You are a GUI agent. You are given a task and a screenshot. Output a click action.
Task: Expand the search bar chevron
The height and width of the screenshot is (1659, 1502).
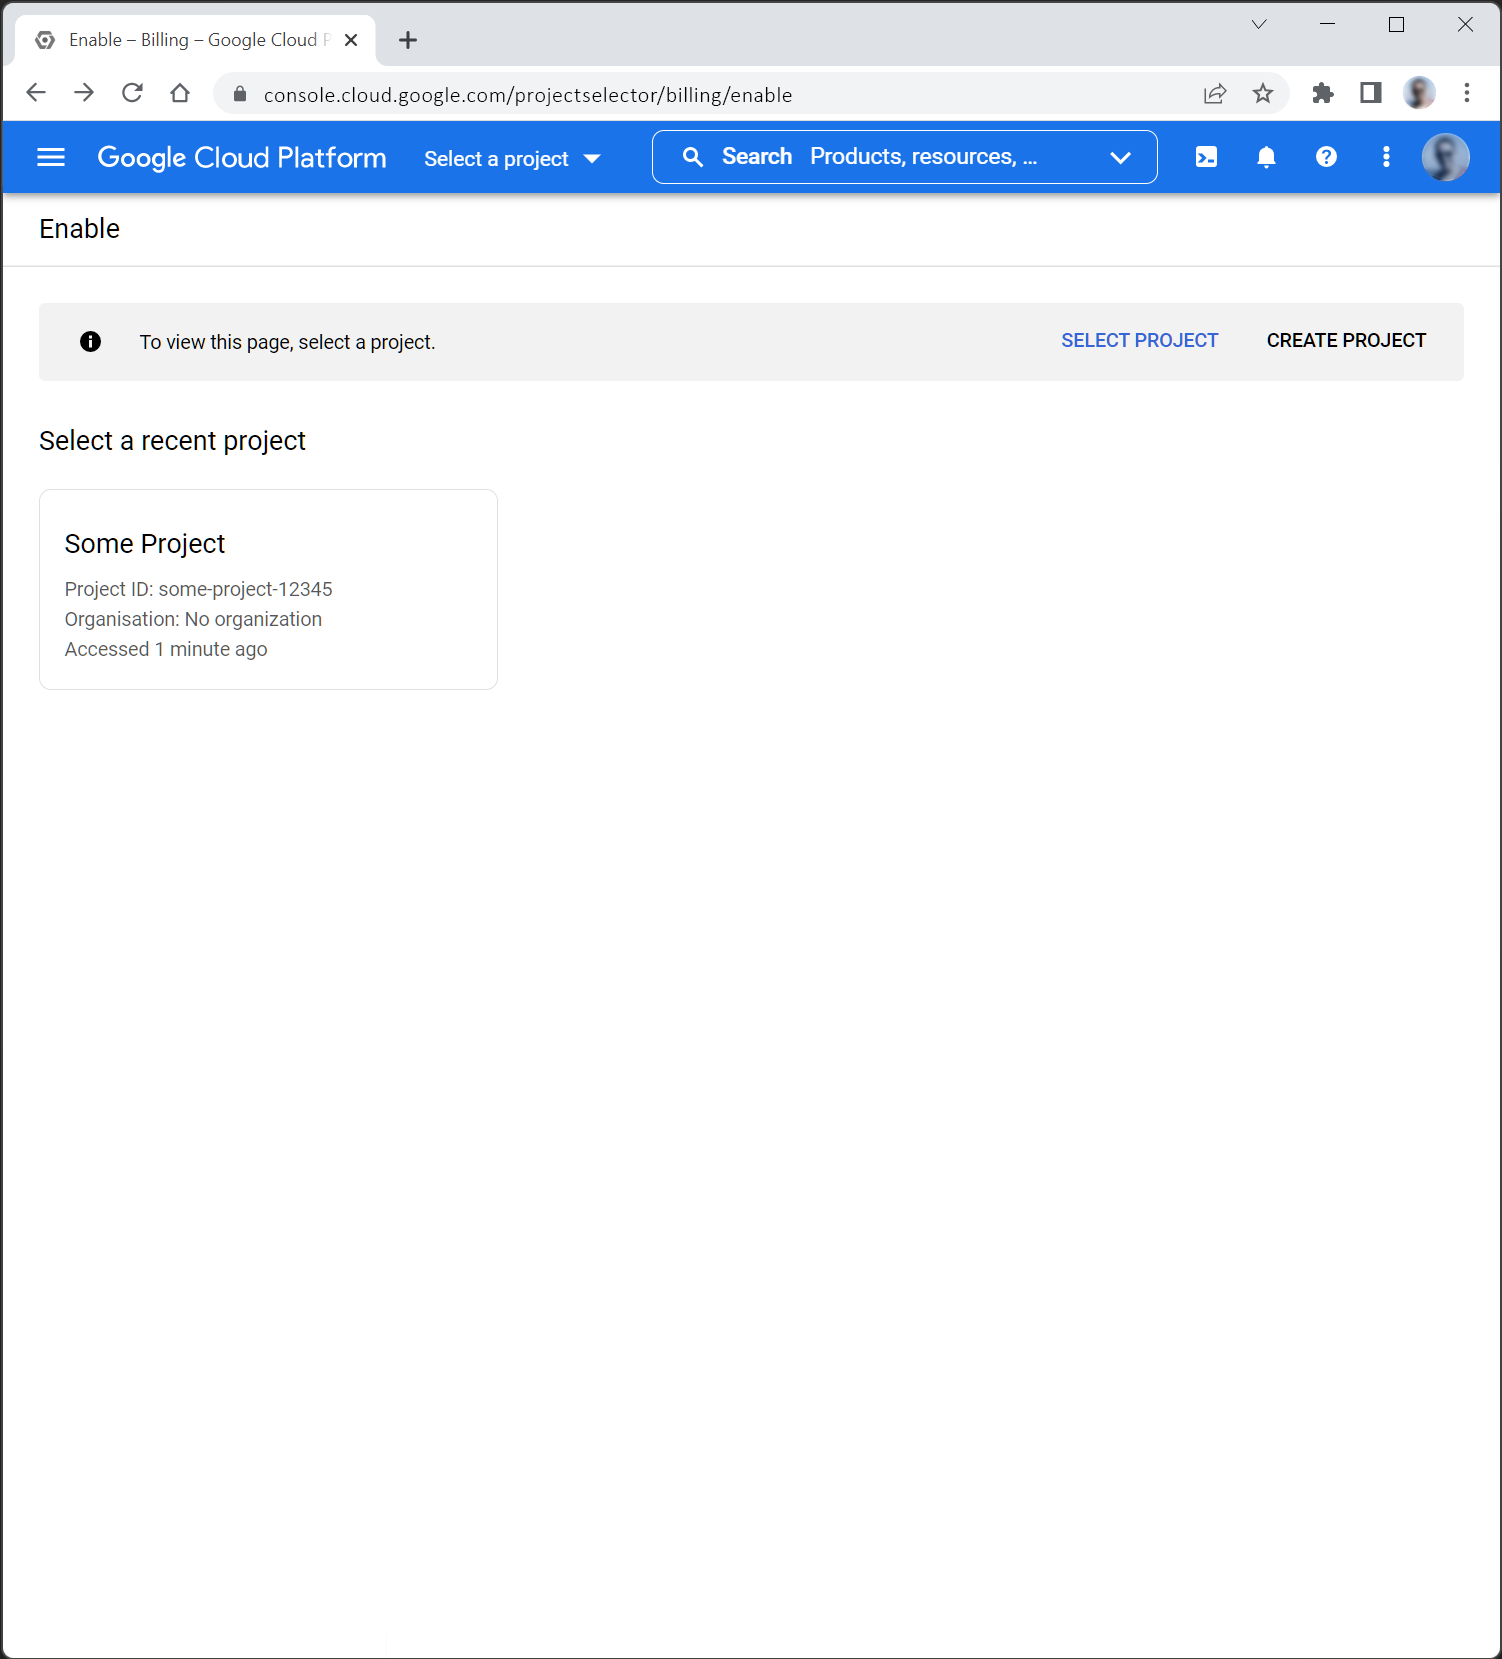click(x=1120, y=158)
